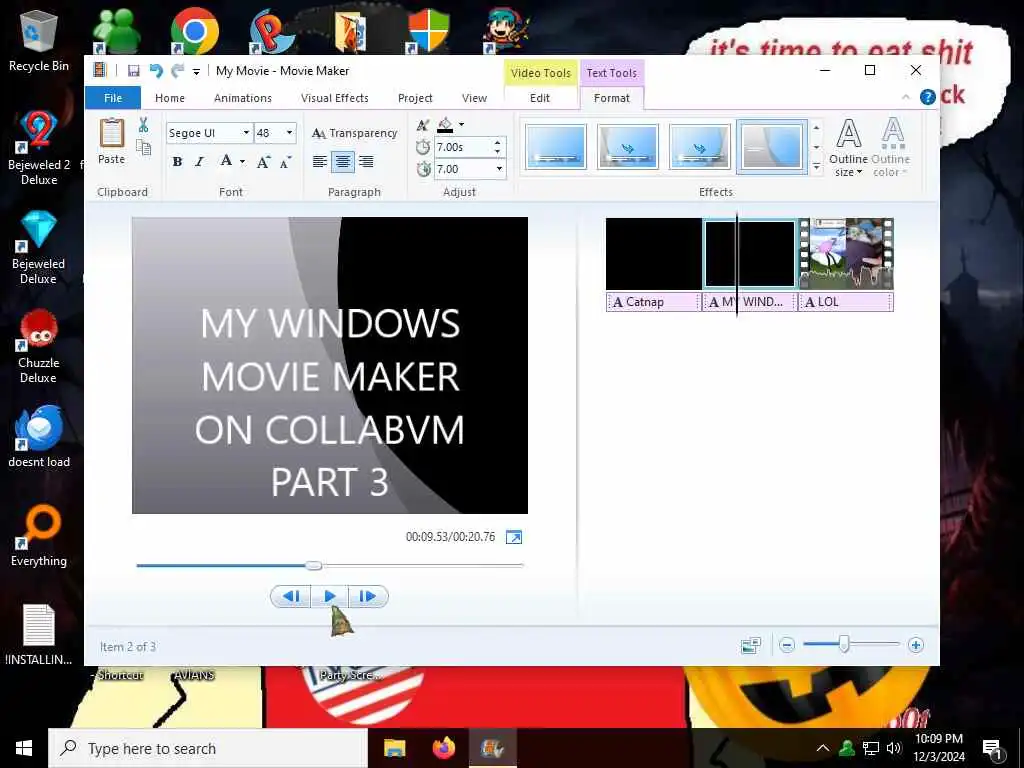
Task: Open the background color dropdown arrow
Action: click(x=461, y=124)
